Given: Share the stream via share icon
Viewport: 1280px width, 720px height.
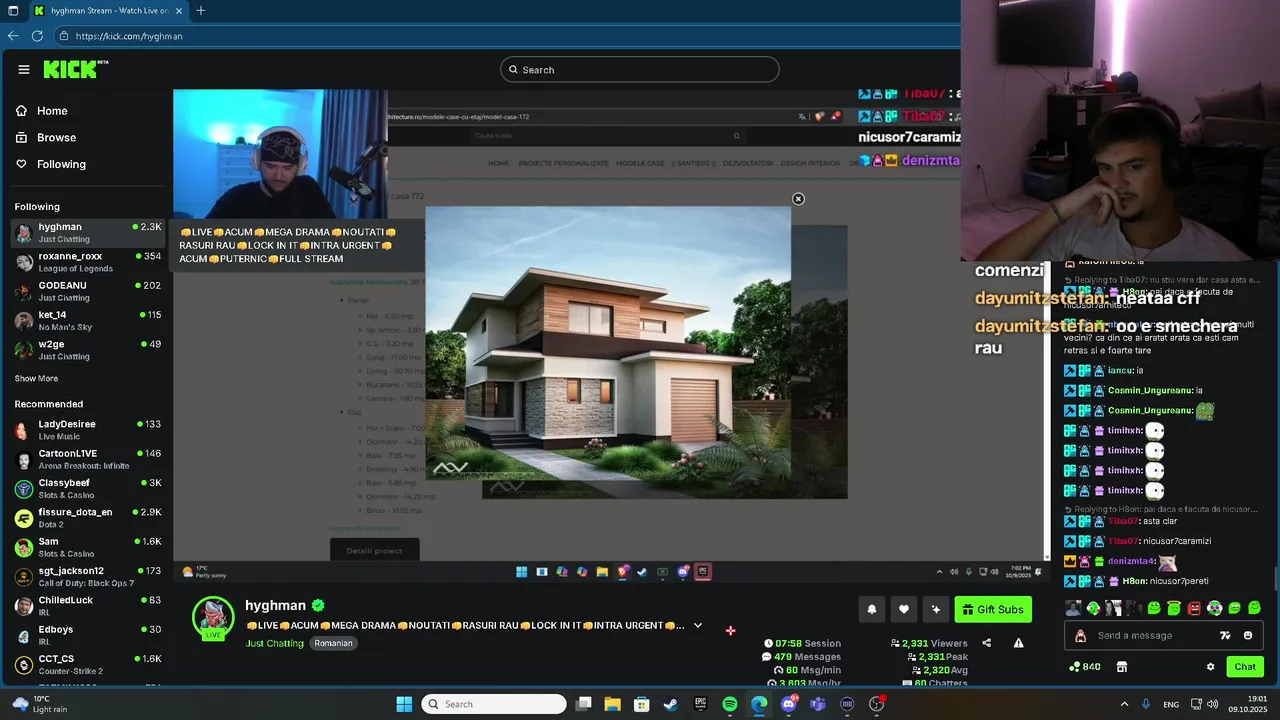Looking at the screenshot, I should click(x=986, y=643).
